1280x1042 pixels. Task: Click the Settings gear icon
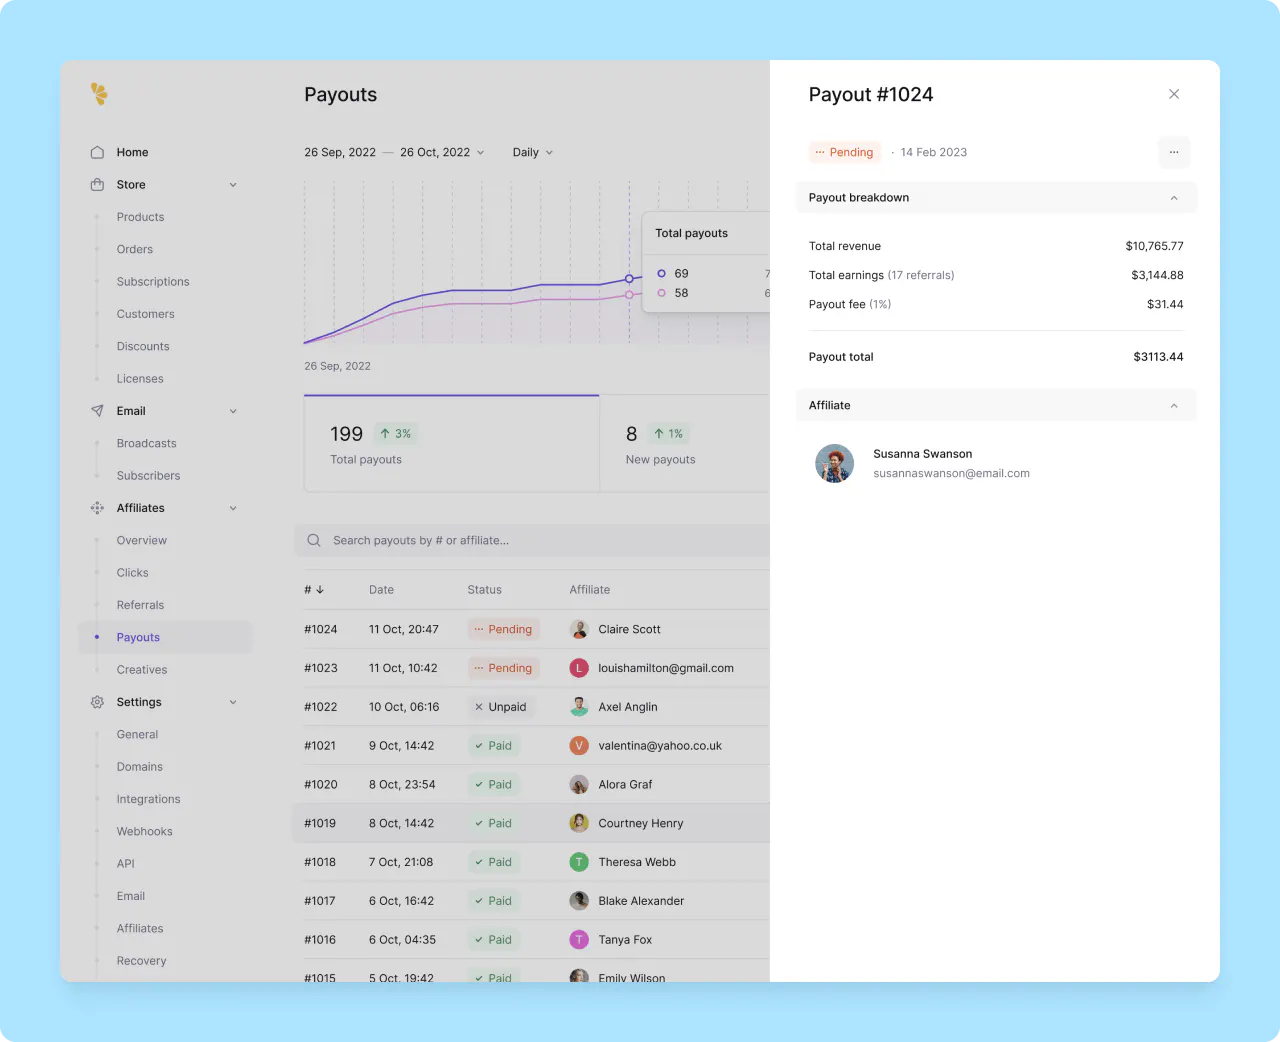pos(97,702)
